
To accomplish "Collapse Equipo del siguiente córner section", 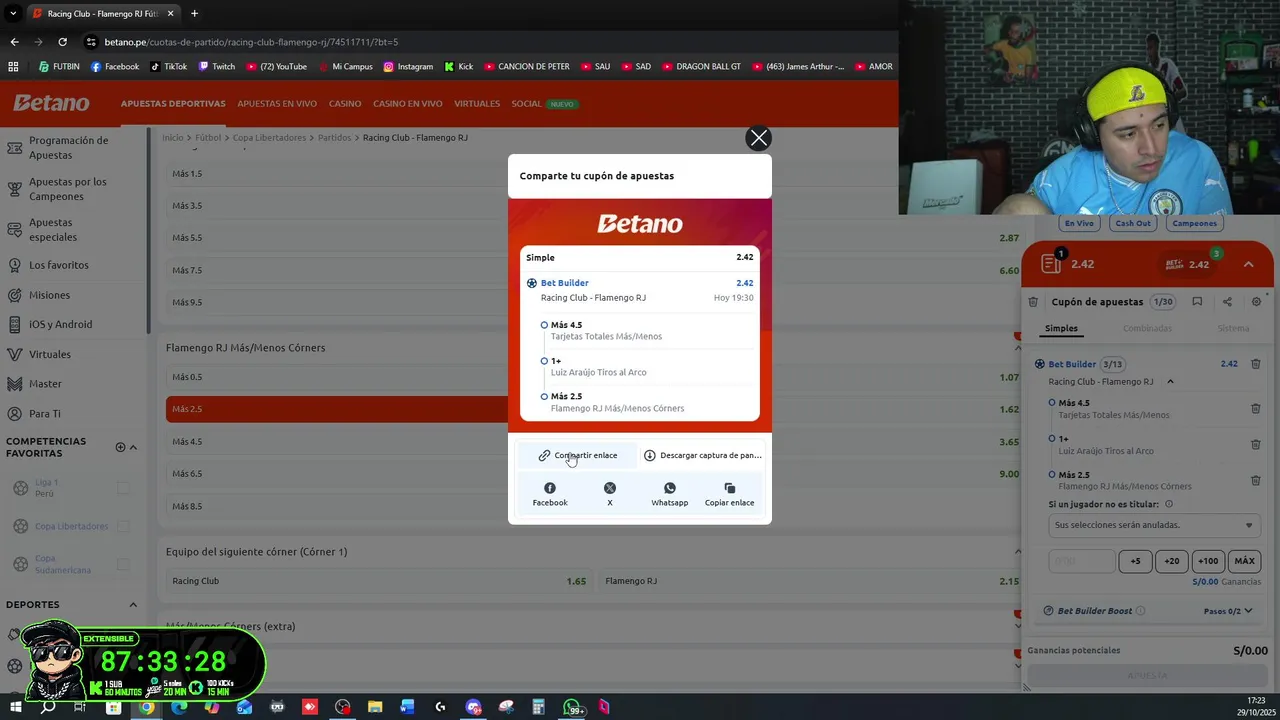I will point(1018,552).
